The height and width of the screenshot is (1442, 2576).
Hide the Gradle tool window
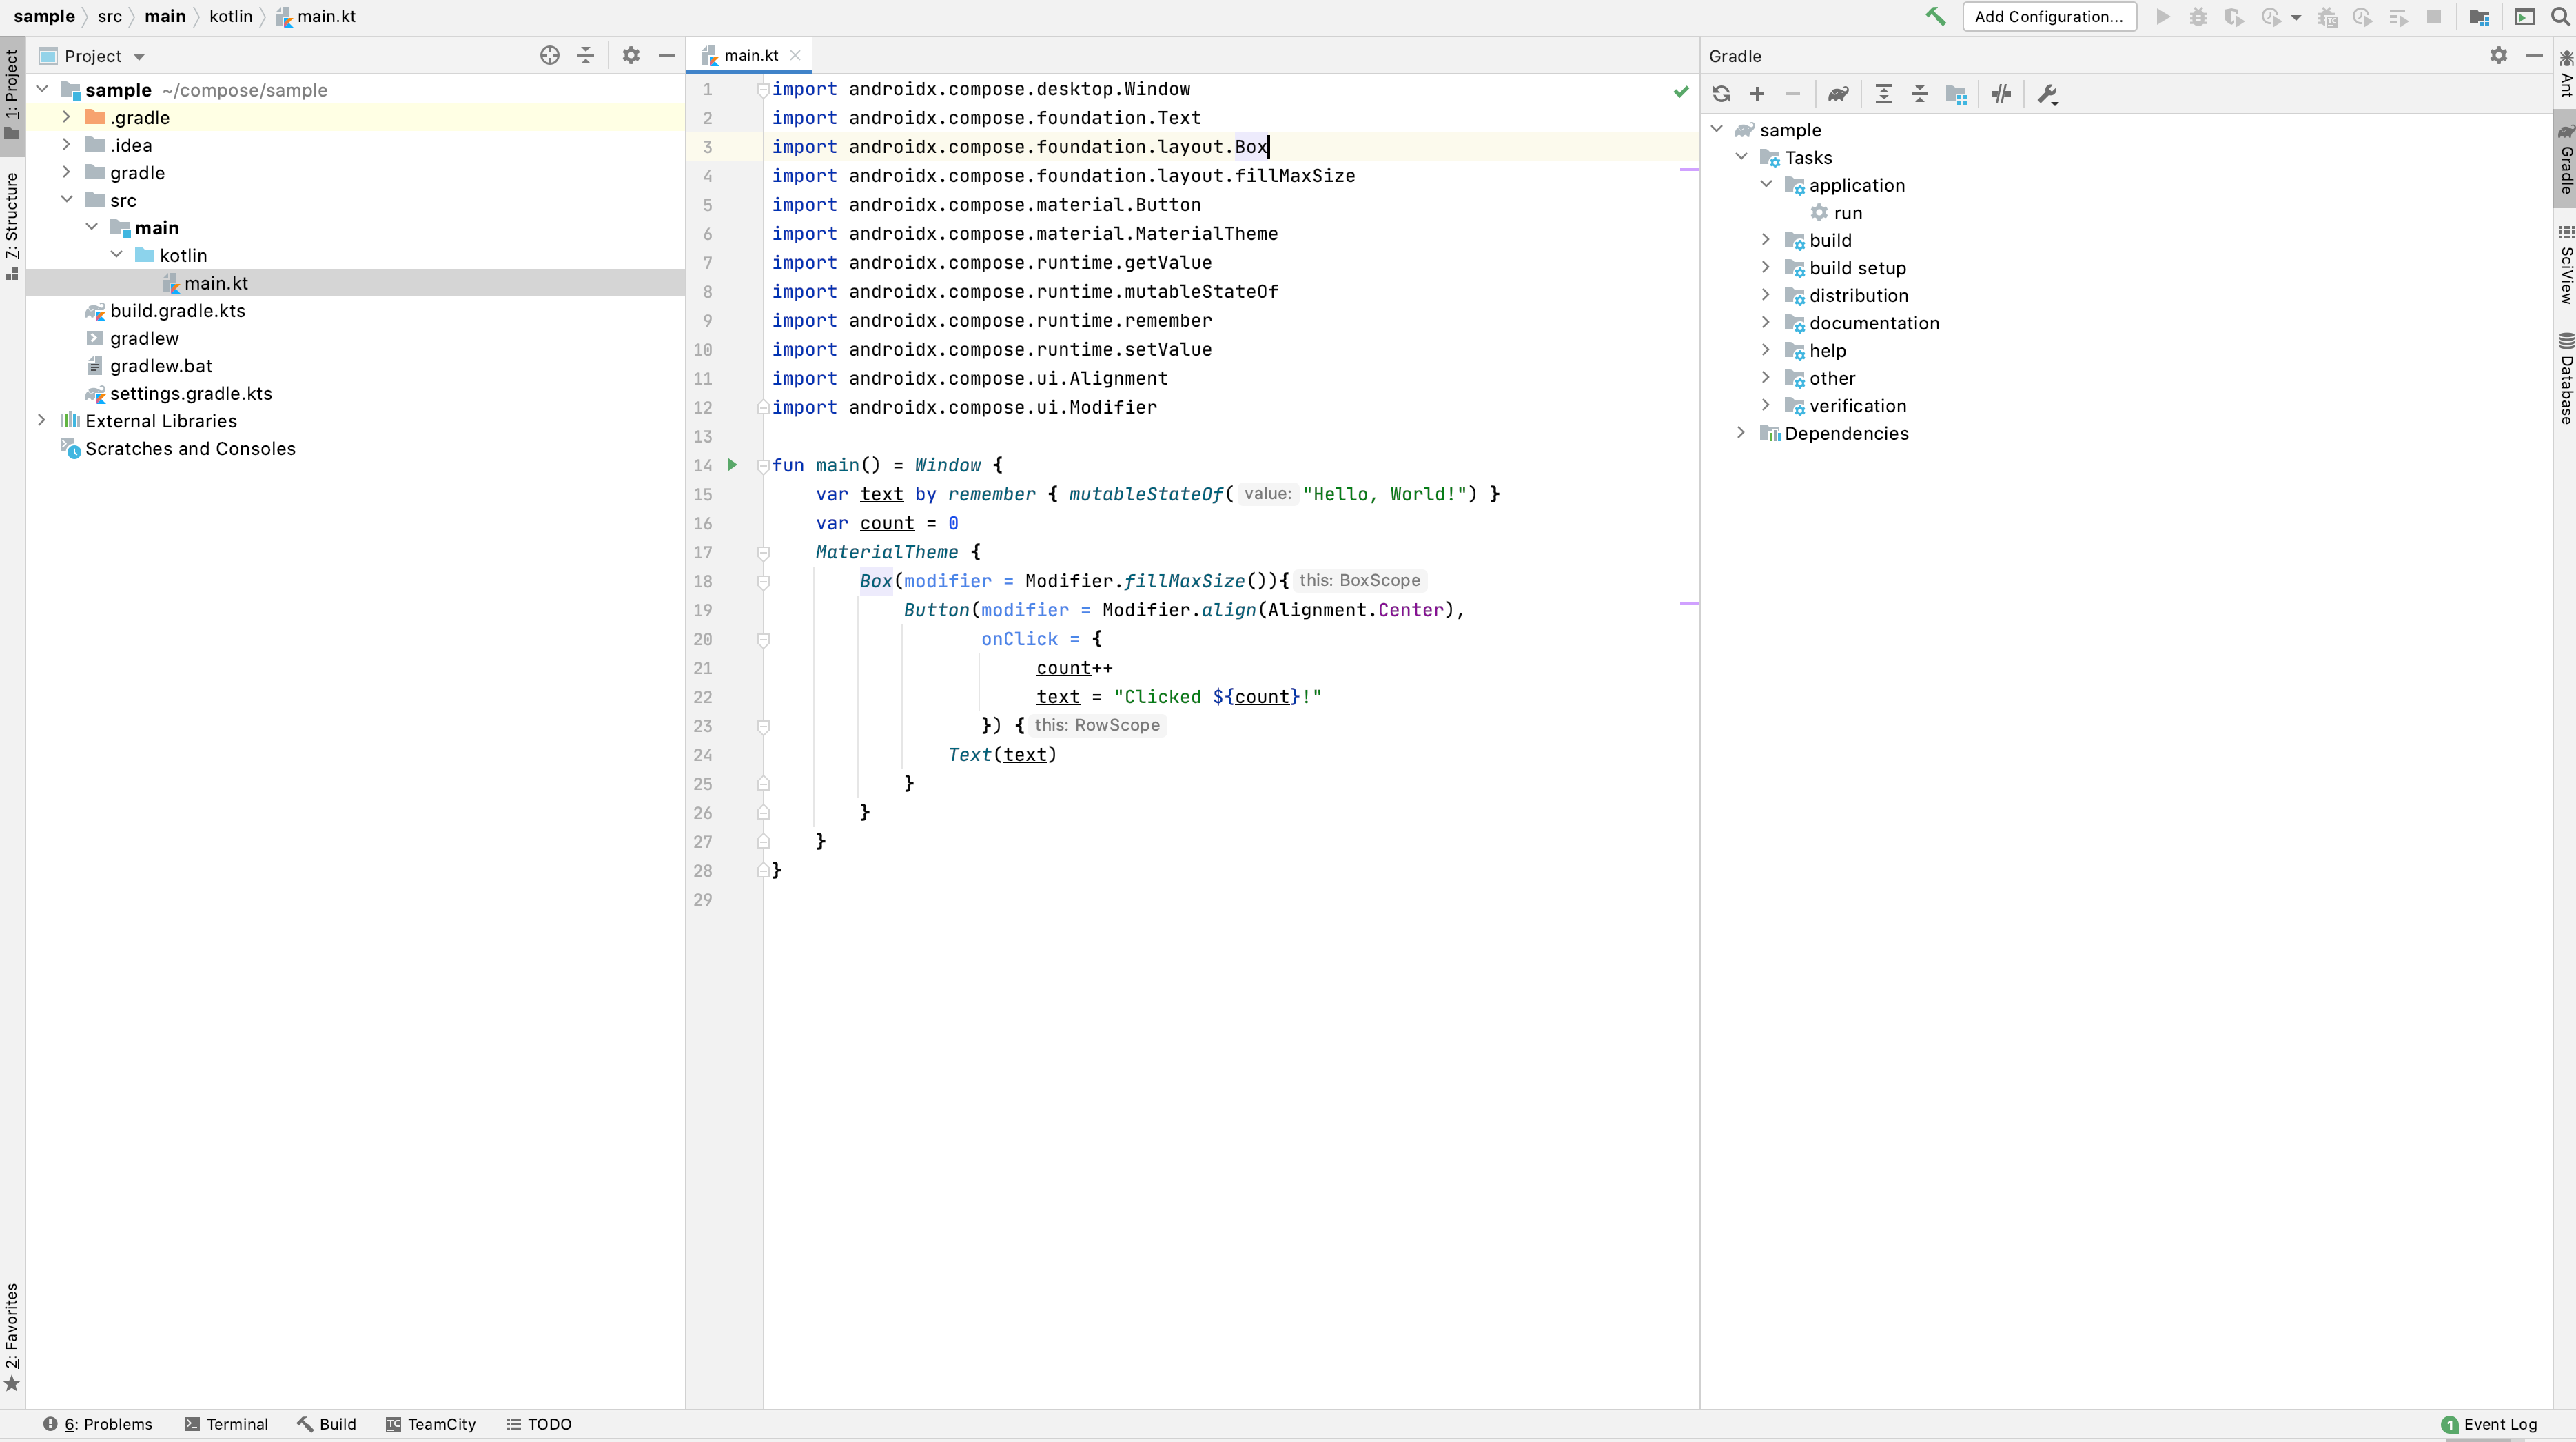(2534, 56)
